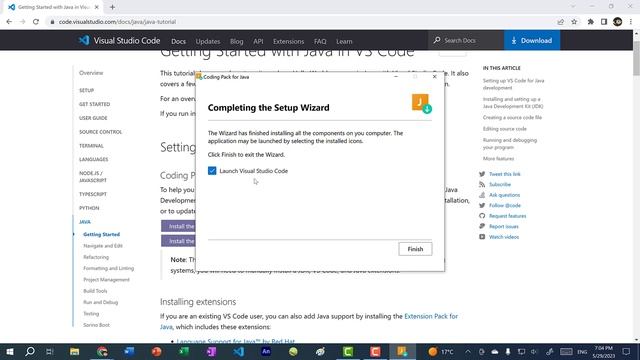This screenshot has height=360, width=640.
Task: Click the Visual Studio Code logo
Action: click(x=119, y=40)
